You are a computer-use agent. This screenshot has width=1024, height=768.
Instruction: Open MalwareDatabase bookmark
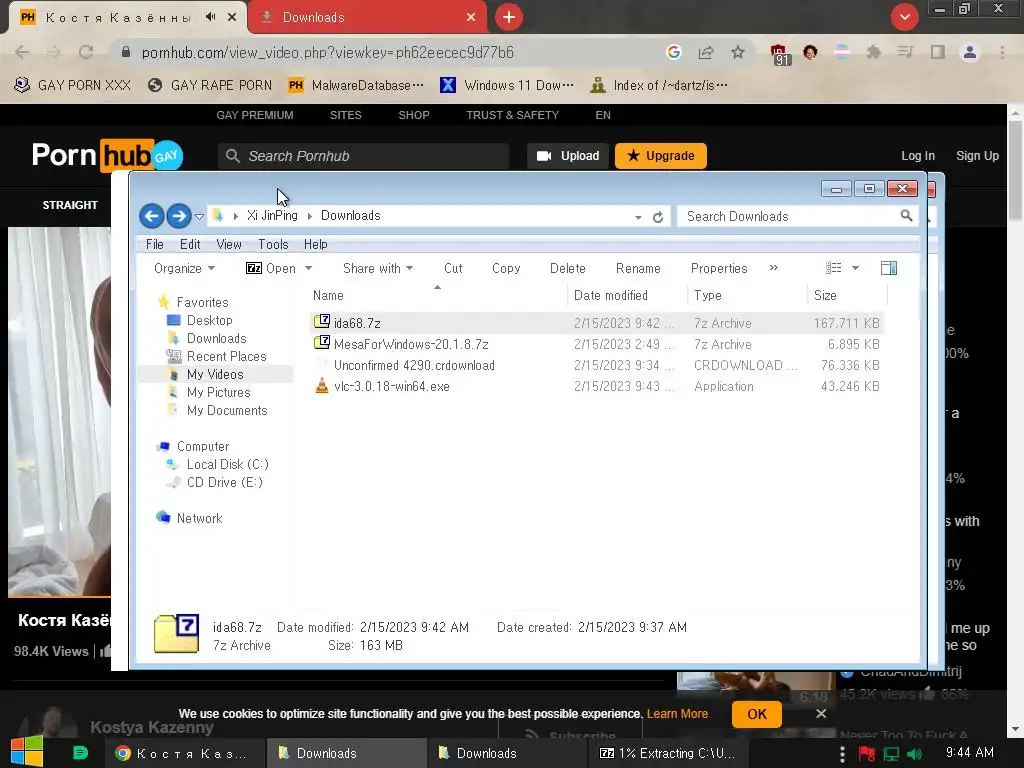coord(356,86)
